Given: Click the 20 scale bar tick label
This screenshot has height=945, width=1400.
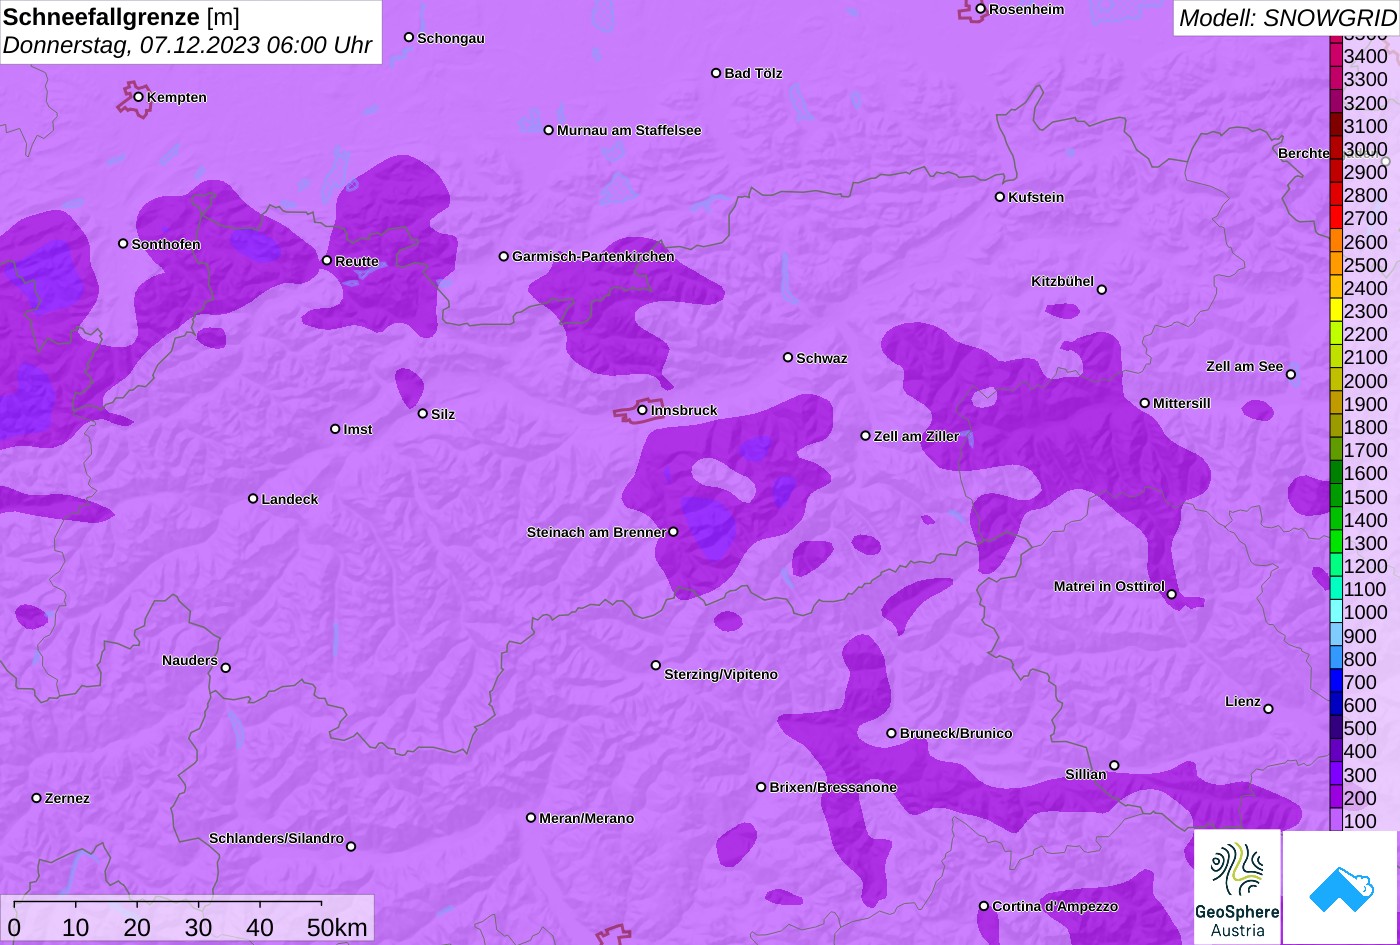Looking at the screenshot, I should (x=137, y=927).
